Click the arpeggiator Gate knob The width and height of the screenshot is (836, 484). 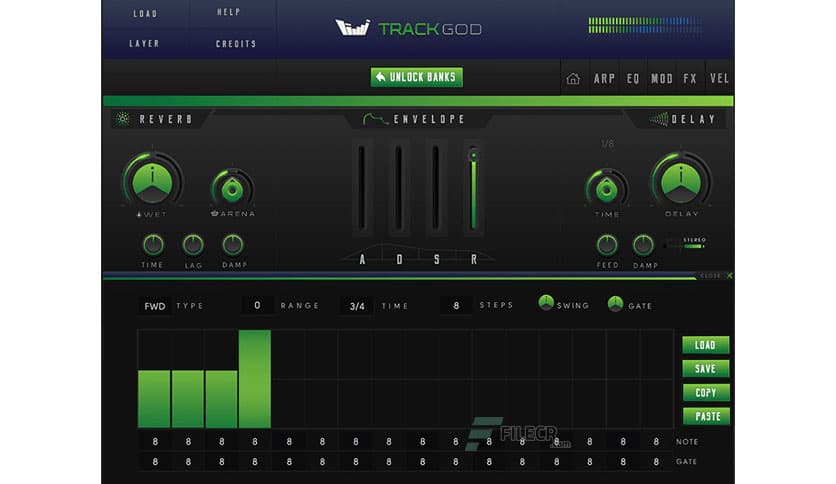(x=615, y=304)
